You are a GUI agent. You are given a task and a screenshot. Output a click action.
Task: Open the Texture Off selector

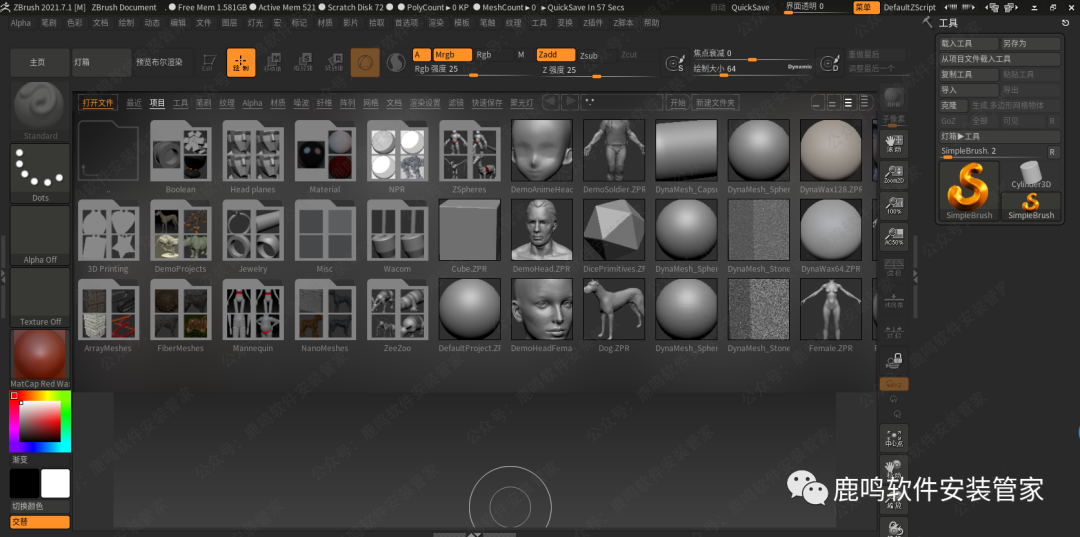(x=40, y=296)
